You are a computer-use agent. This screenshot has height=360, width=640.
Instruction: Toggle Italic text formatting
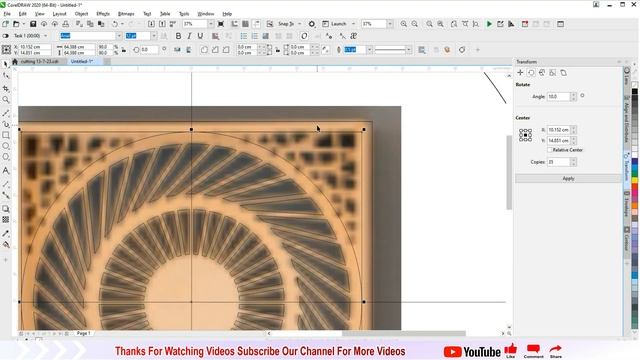189,36
